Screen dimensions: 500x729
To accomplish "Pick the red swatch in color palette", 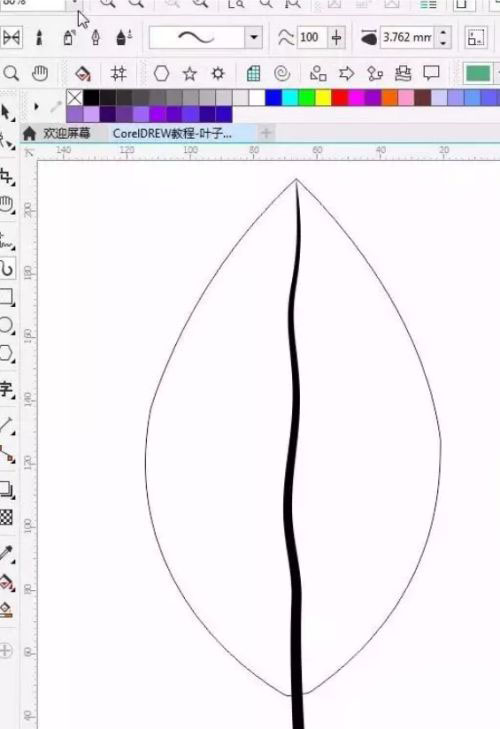I will tap(340, 98).
